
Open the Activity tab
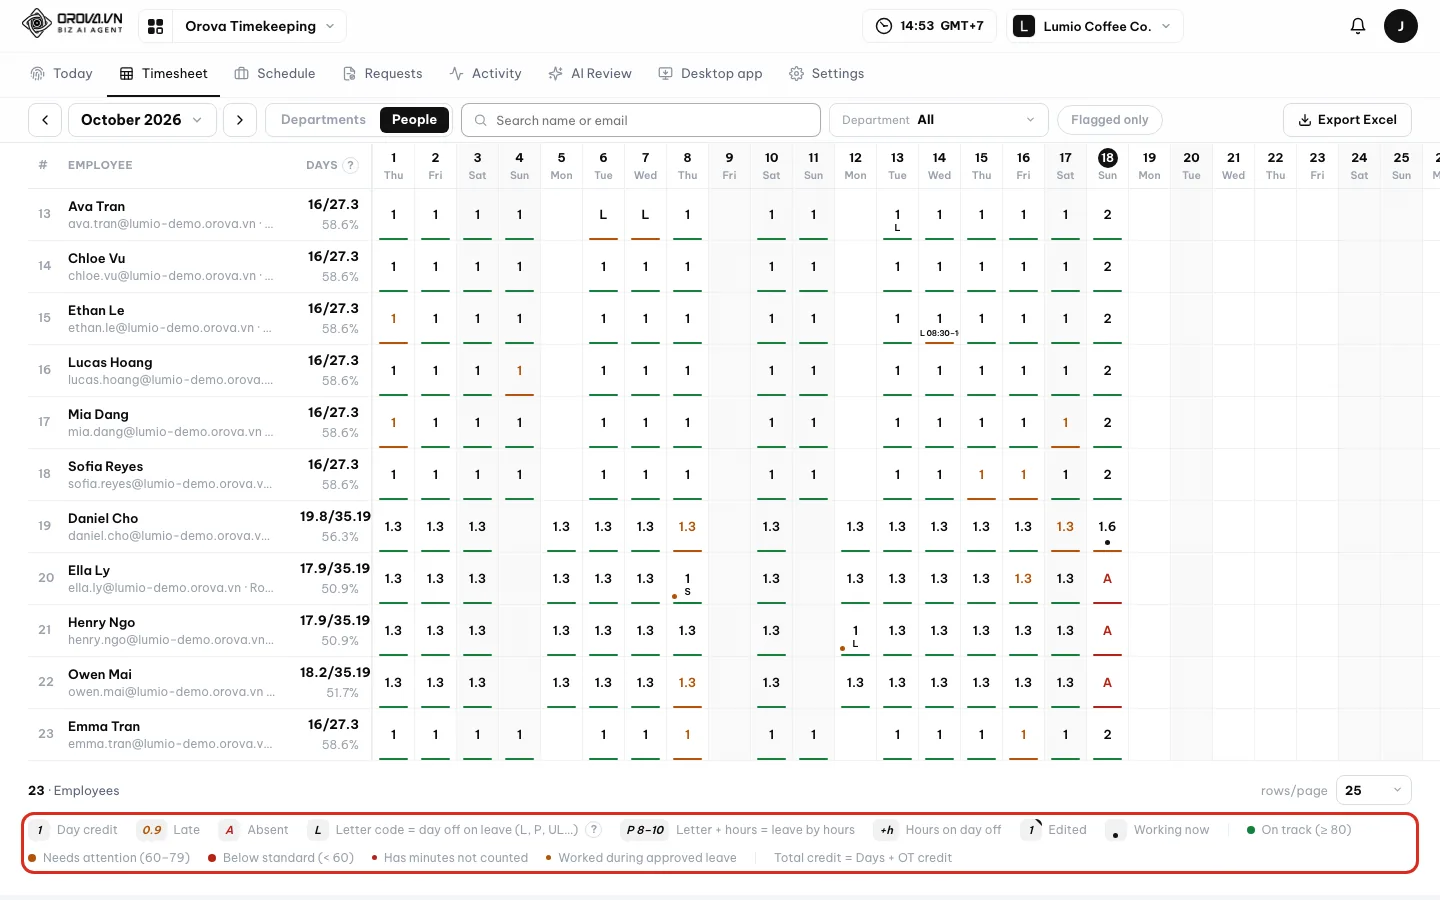click(485, 74)
